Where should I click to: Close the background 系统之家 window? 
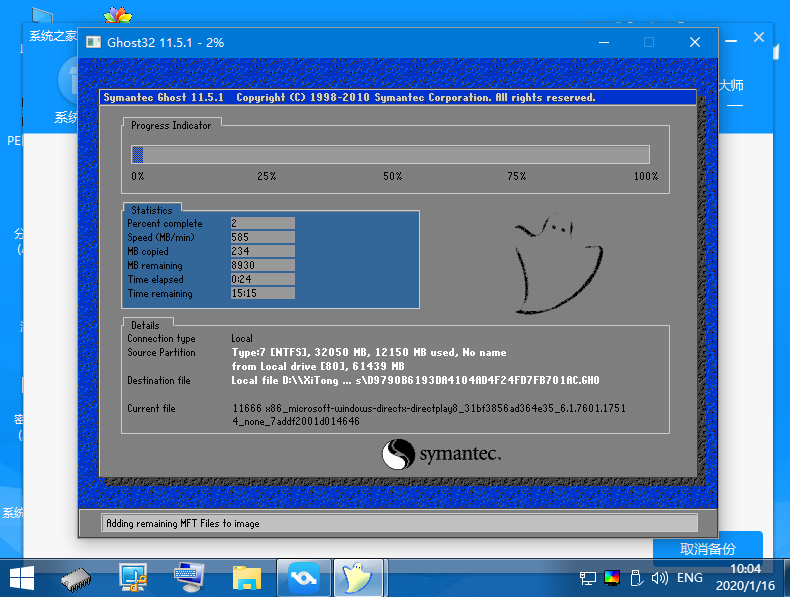(x=759, y=37)
